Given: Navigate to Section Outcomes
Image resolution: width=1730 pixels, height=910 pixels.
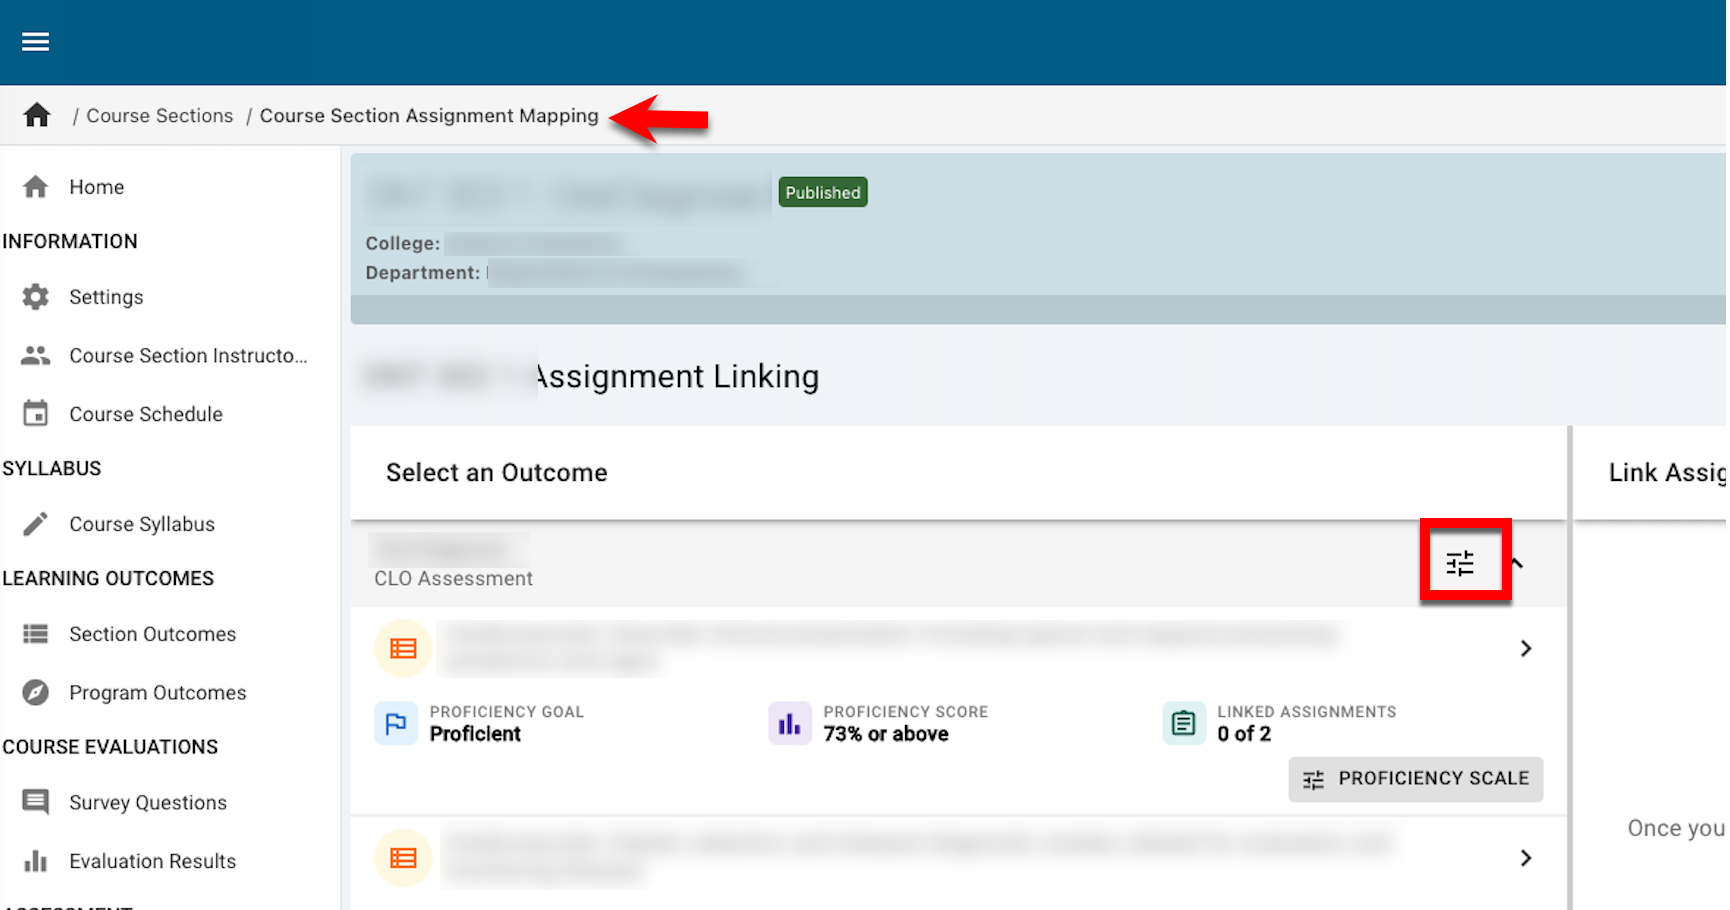Looking at the screenshot, I should [x=152, y=634].
